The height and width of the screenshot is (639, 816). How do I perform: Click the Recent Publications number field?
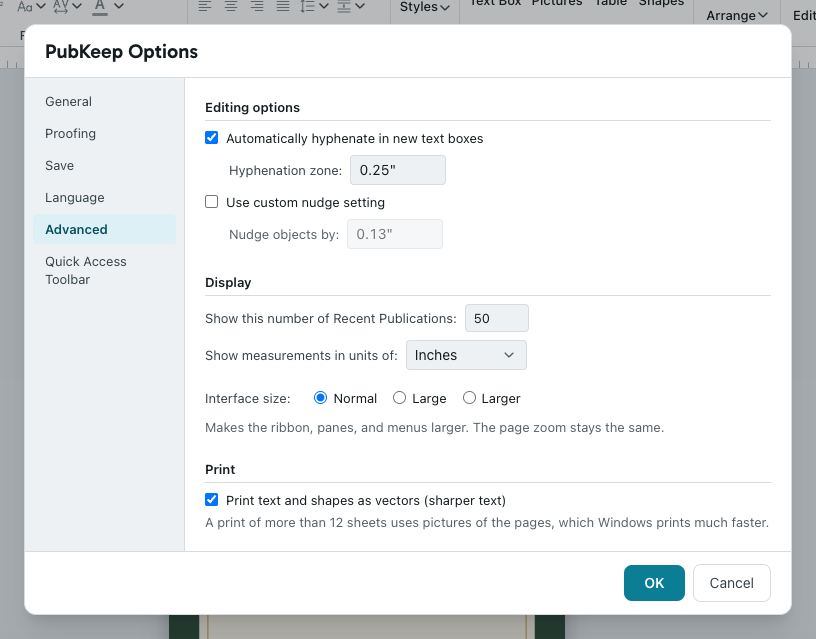(x=497, y=318)
